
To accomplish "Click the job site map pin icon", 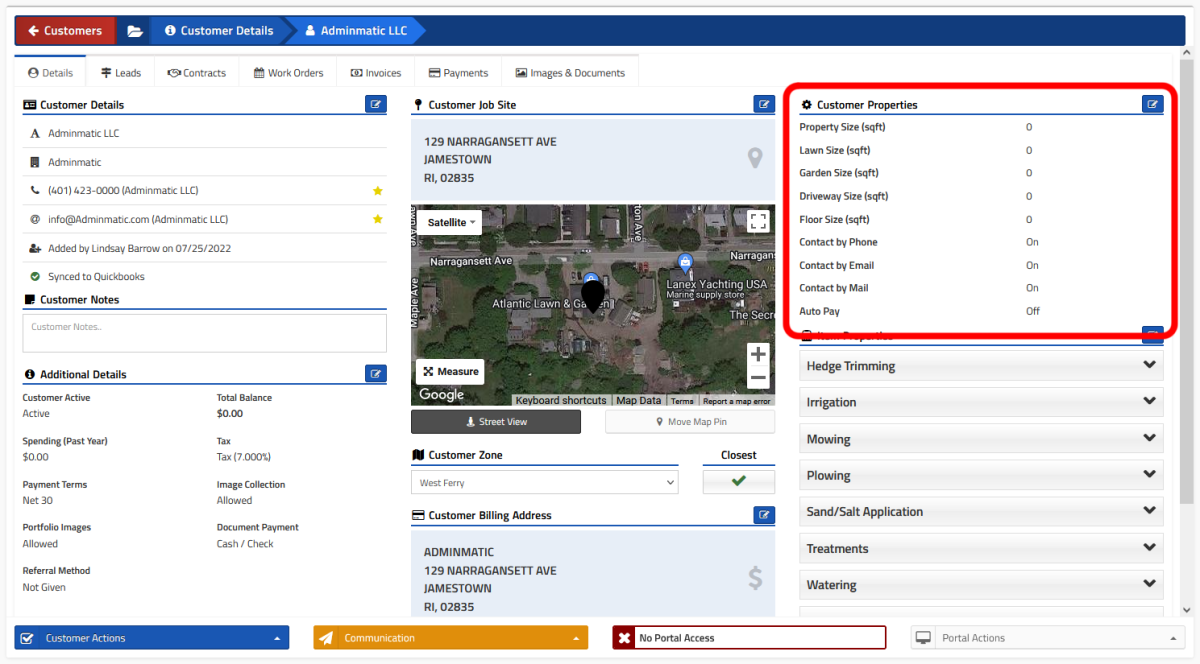I will click(x=755, y=158).
